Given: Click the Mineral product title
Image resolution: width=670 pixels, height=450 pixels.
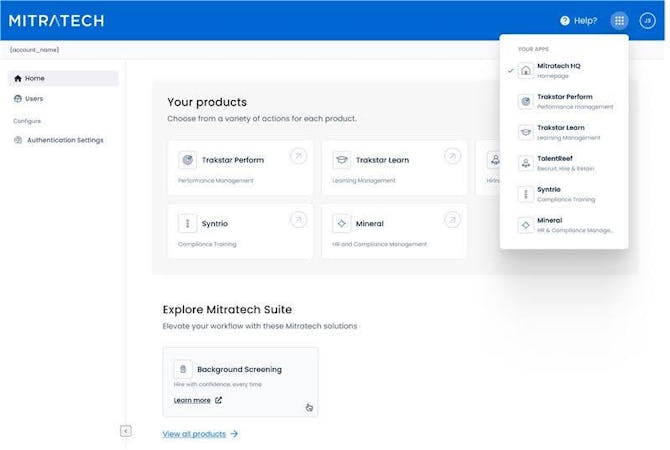Looking at the screenshot, I should 370,224.
